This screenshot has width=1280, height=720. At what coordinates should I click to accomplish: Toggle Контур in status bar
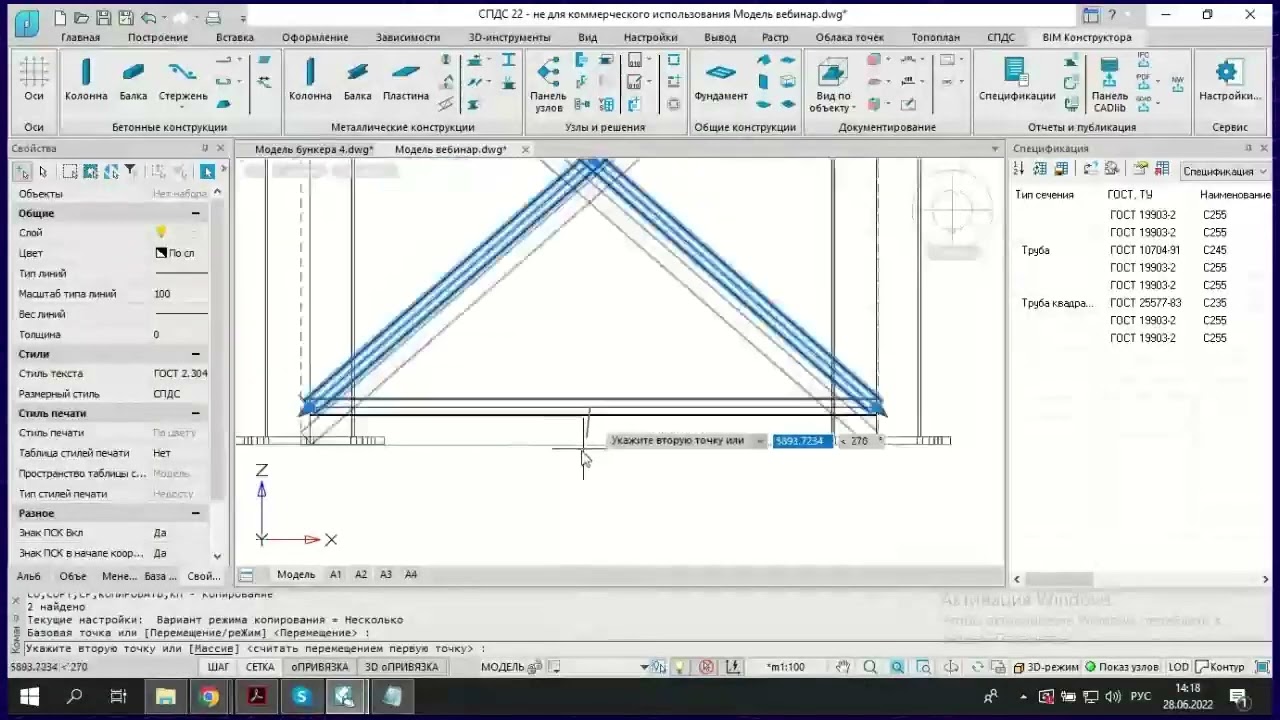coord(1221,667)
